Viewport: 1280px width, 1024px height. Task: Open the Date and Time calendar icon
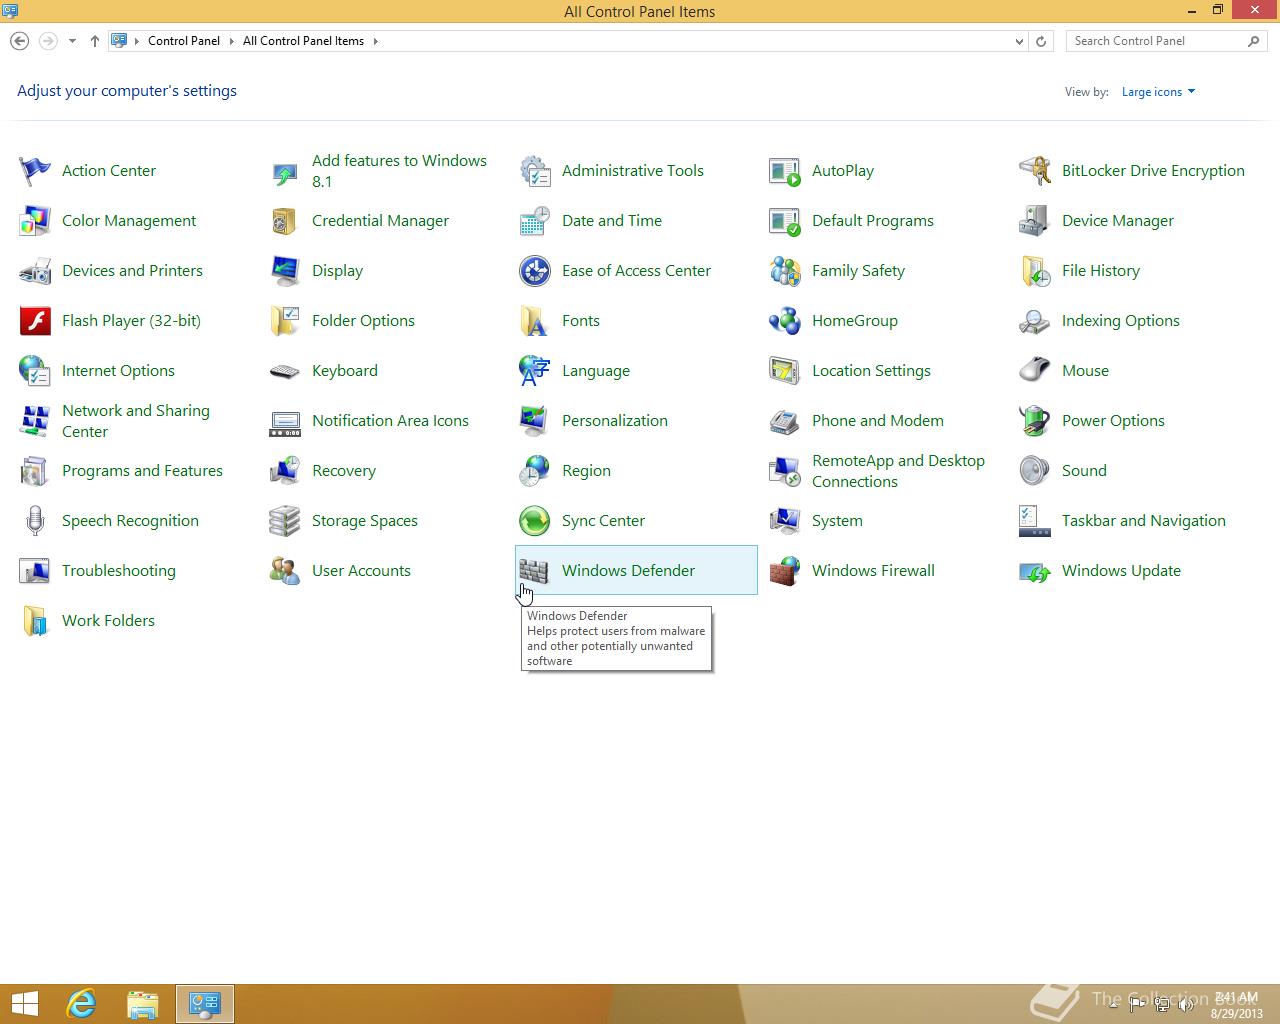(x=535, y=221)
